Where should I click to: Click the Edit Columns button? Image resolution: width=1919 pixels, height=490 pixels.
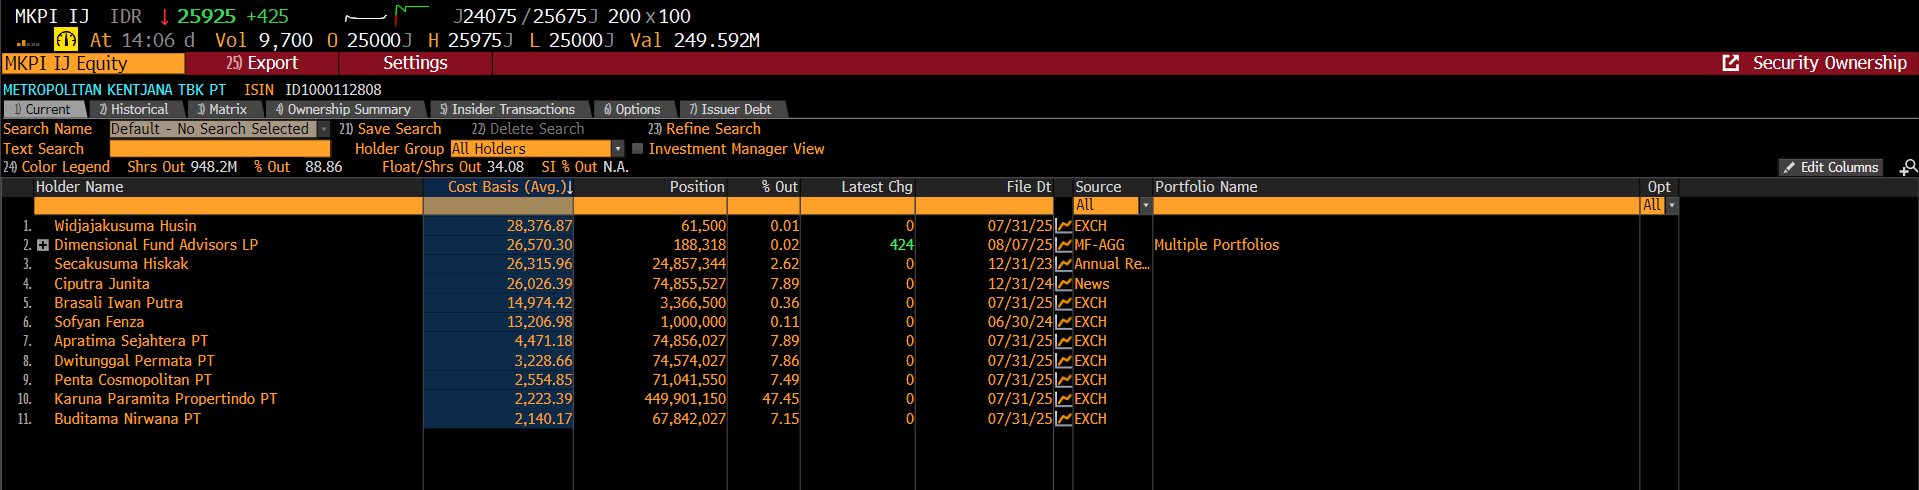[x=1830, y=167]
